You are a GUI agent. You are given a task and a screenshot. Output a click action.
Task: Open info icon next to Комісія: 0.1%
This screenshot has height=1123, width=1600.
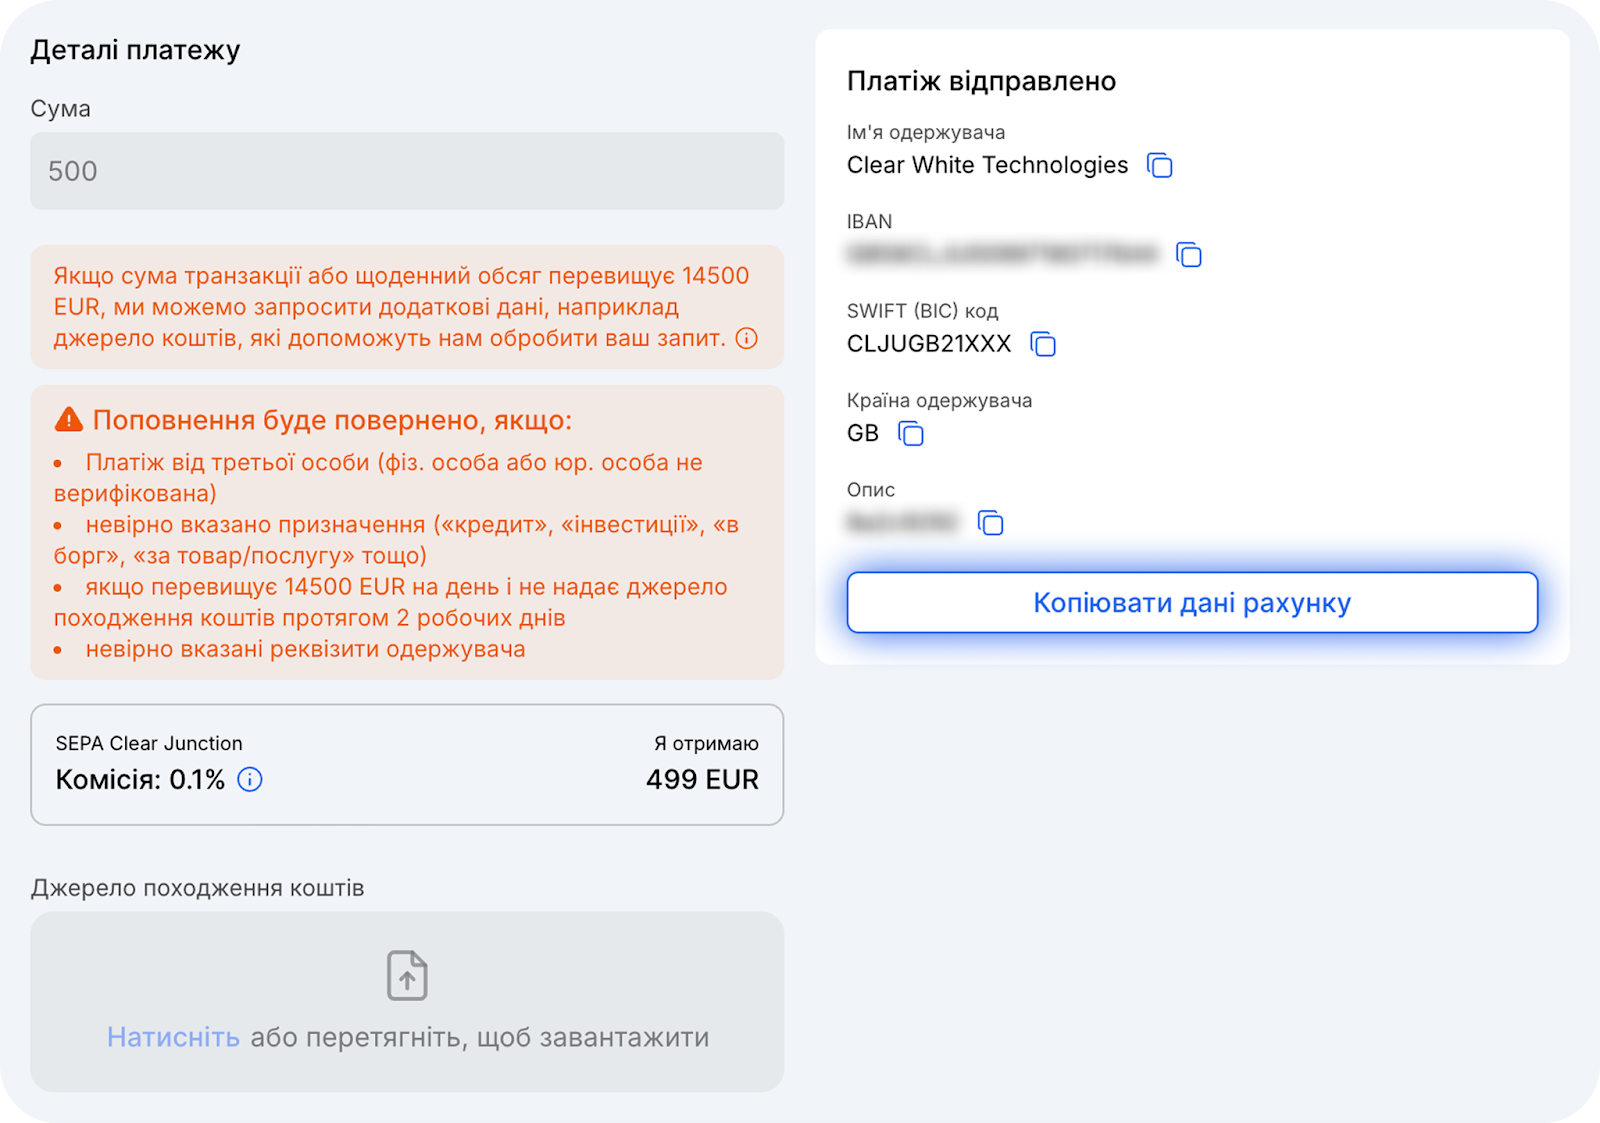click(x=250, y=779)
